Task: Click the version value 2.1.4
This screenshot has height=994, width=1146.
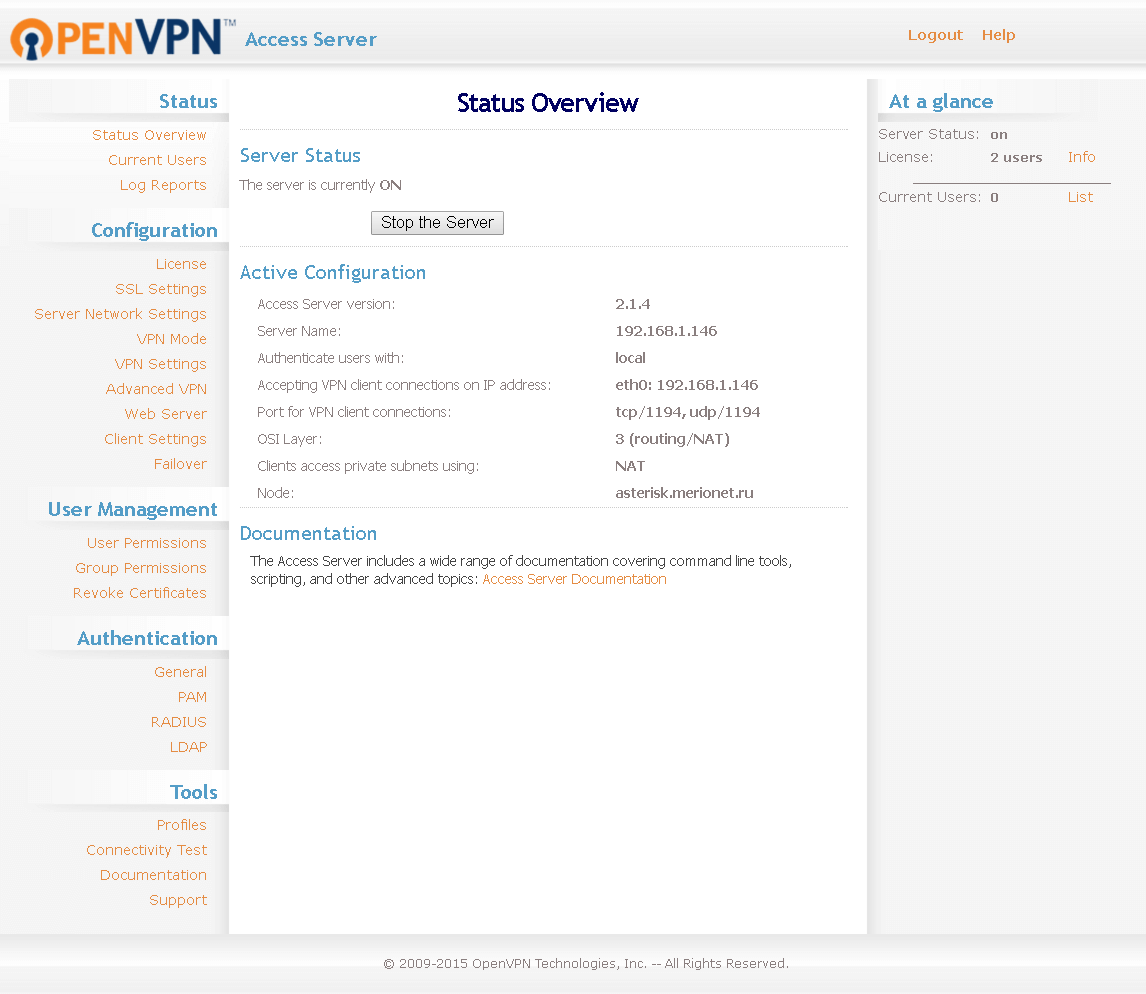Action: coord(632,304)
